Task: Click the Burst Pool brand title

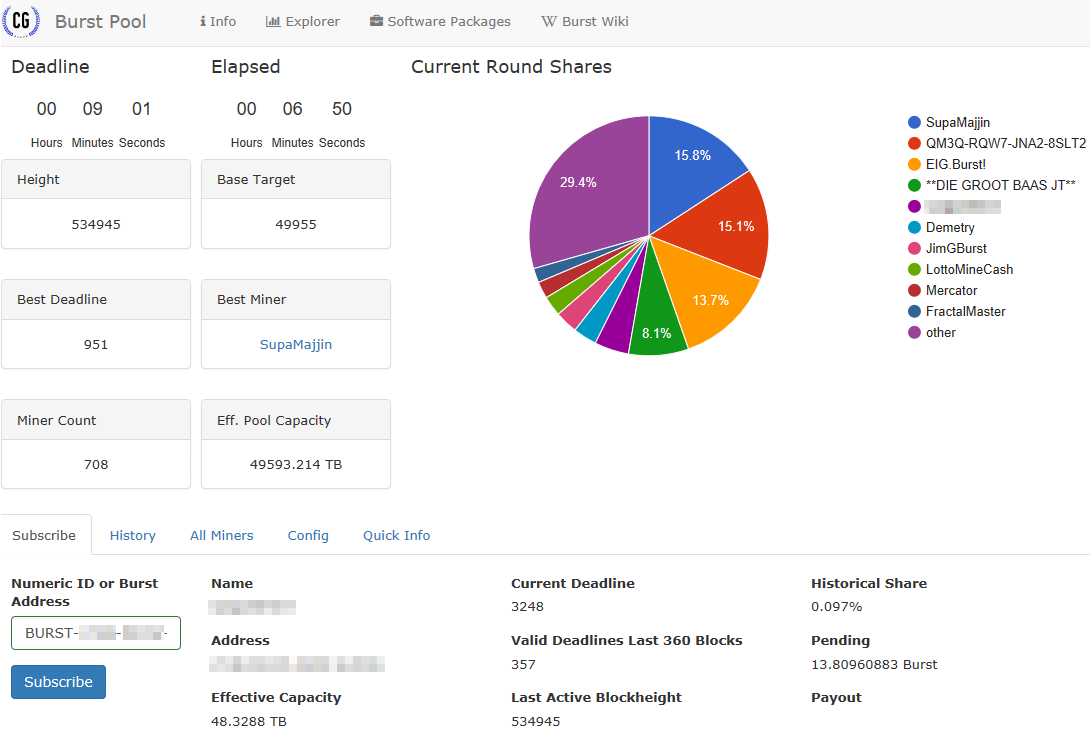Action: tap(100, 21)
